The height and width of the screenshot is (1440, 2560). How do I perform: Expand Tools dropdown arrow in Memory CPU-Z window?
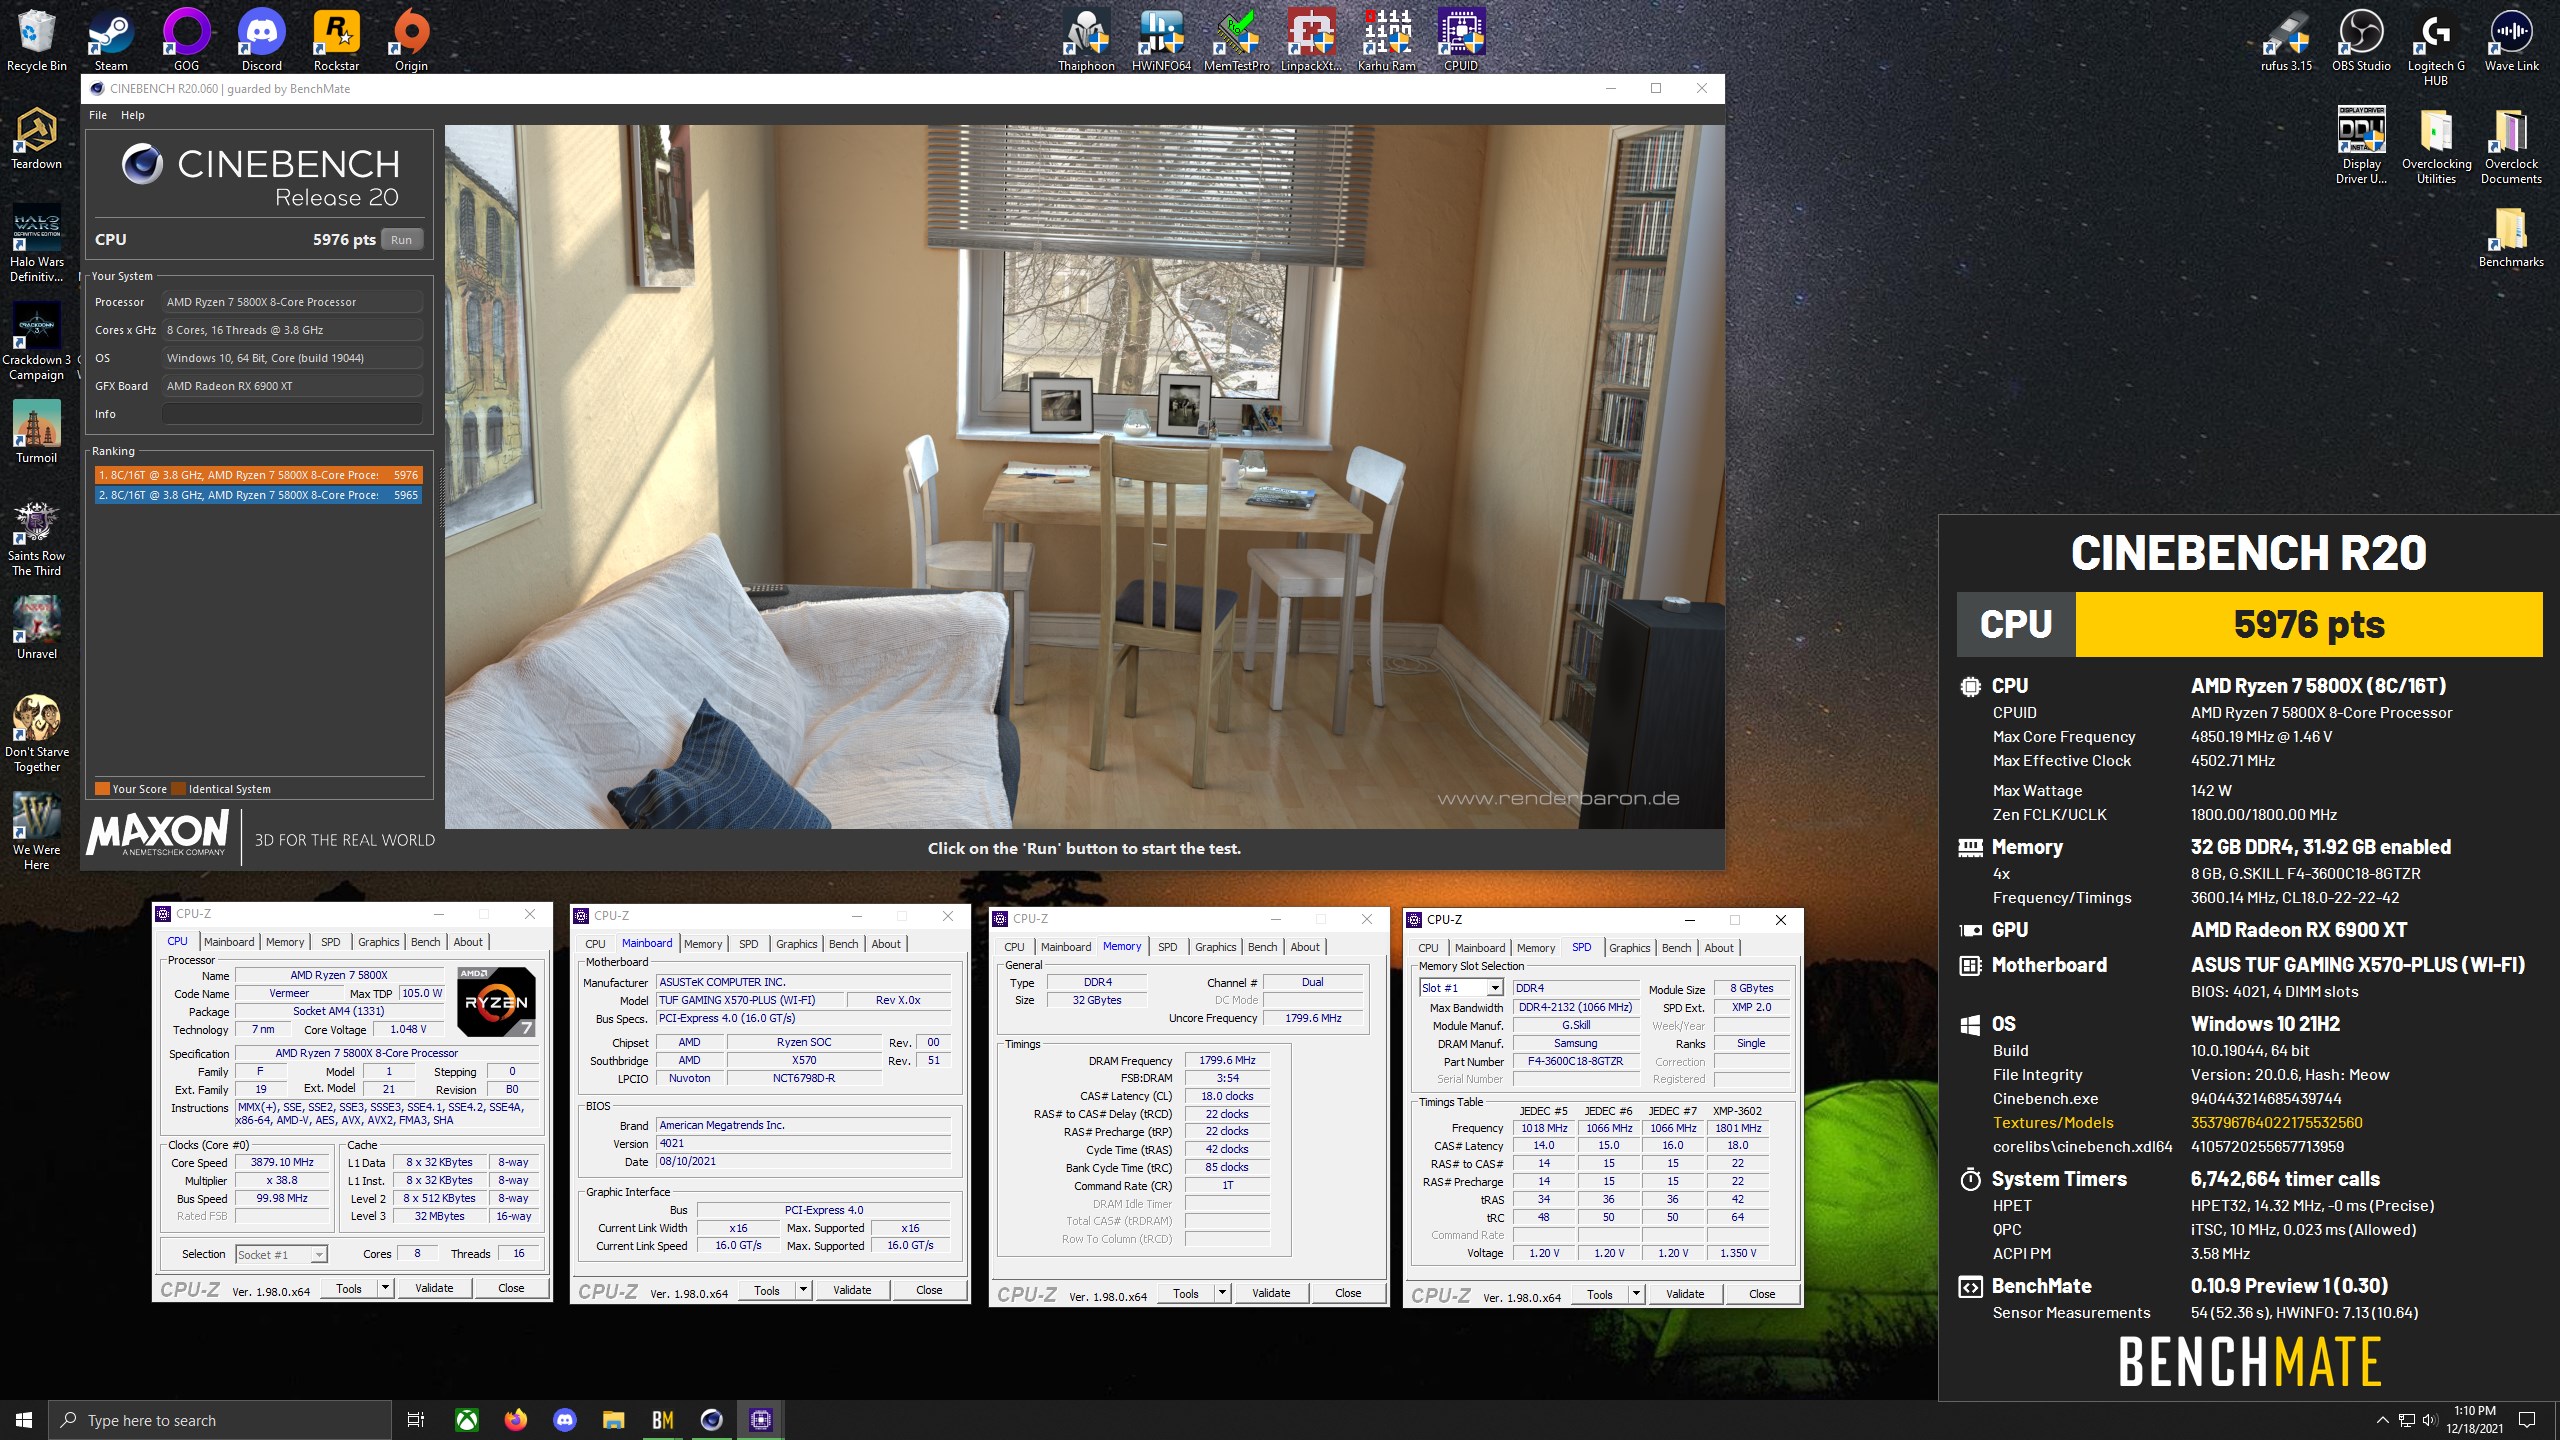(x=1222, y=1293)
